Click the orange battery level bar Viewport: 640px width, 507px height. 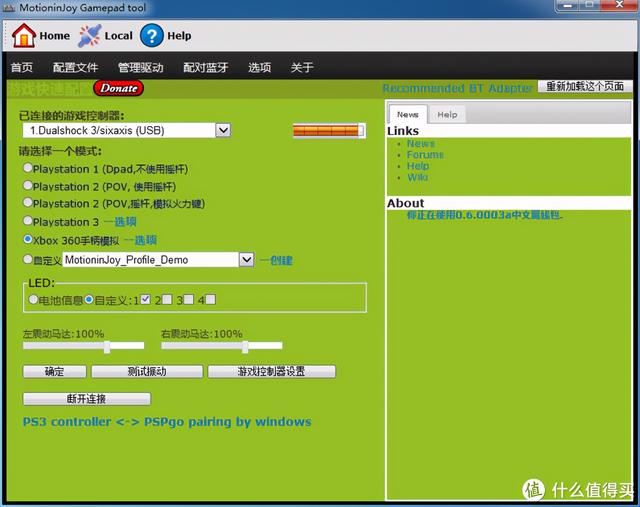pyautogui.click(x=329, y=131)
